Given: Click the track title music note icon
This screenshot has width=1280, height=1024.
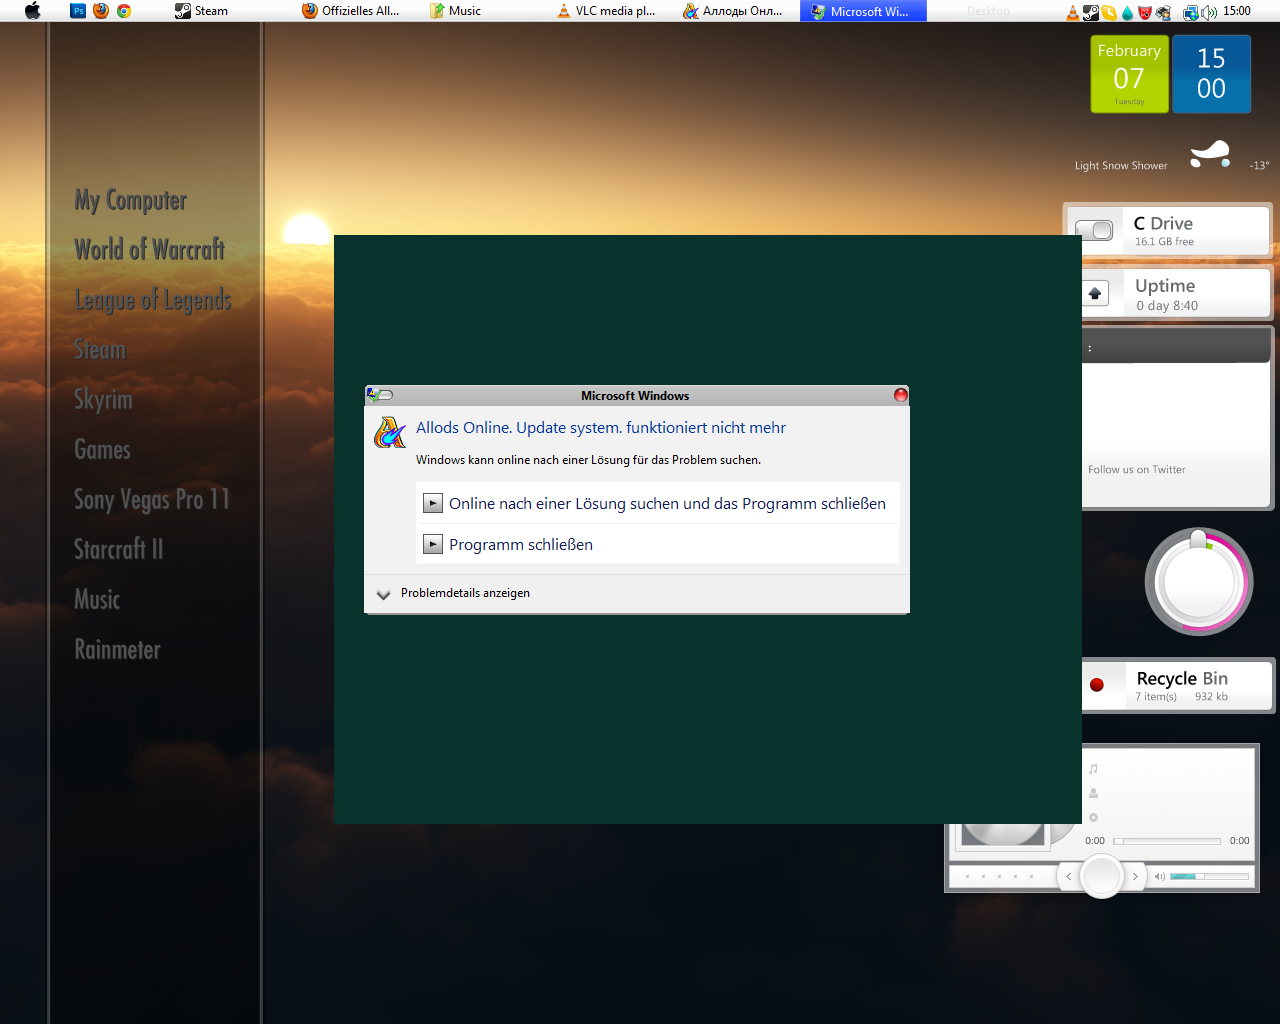Looking at the screenshot, I should [1093, 769].
